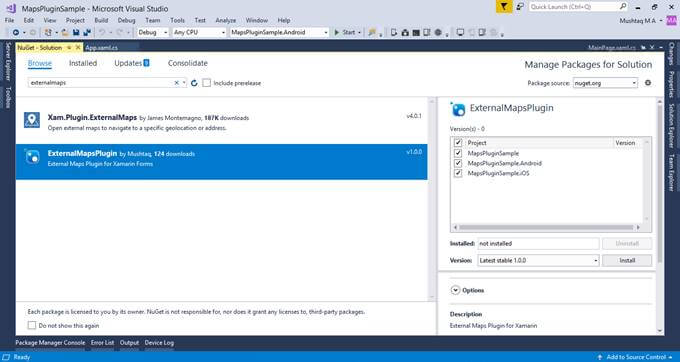Click the ExternalMapsPlugin icon in the package list
The height and width of the screenshot is (362, 680).
(x=32, y=156)
